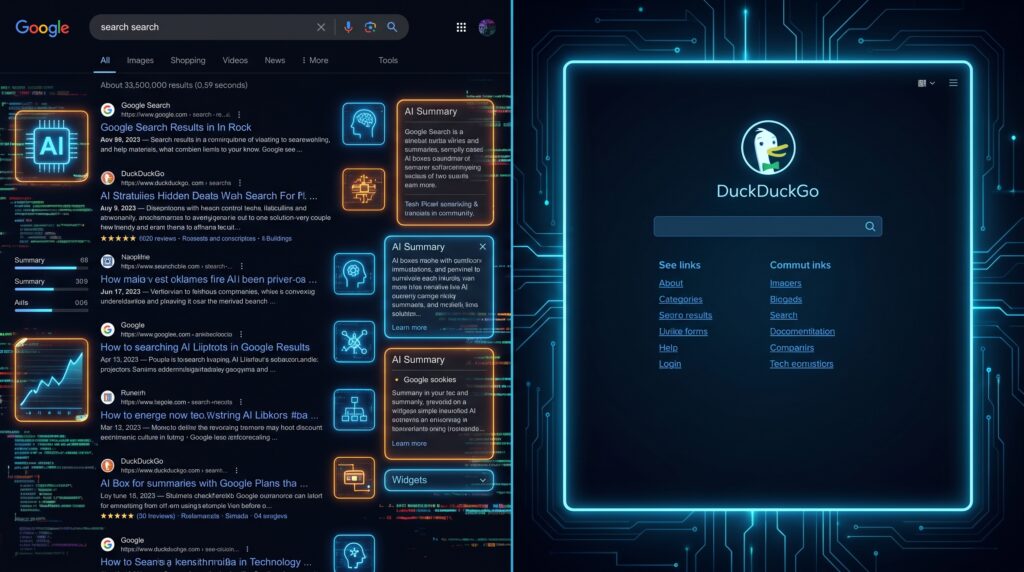Switch to the News tab
1024x572 pixels.
(x=275, y=60)
